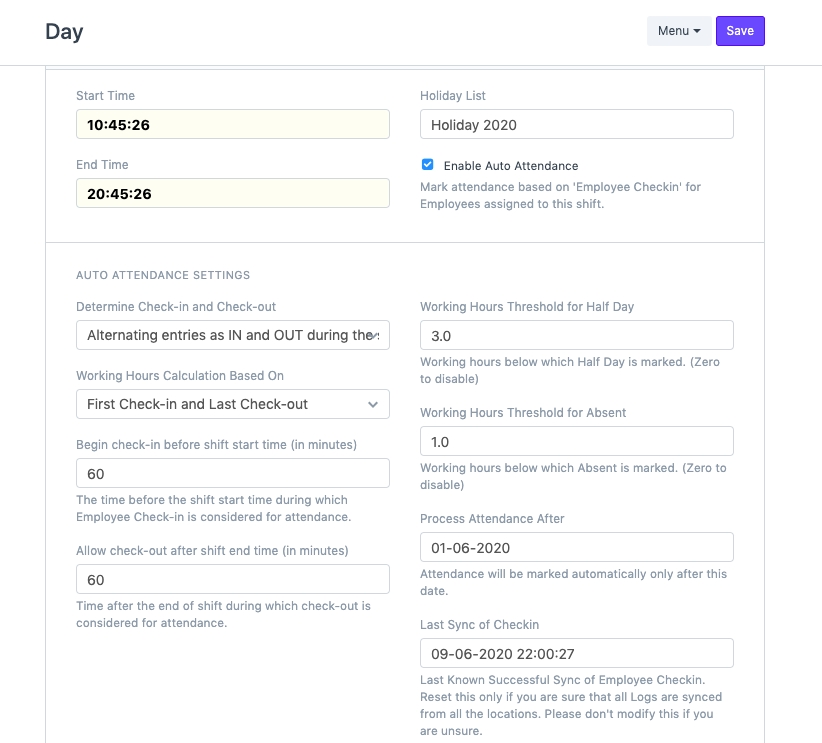Click the Save button

point(740,31)
